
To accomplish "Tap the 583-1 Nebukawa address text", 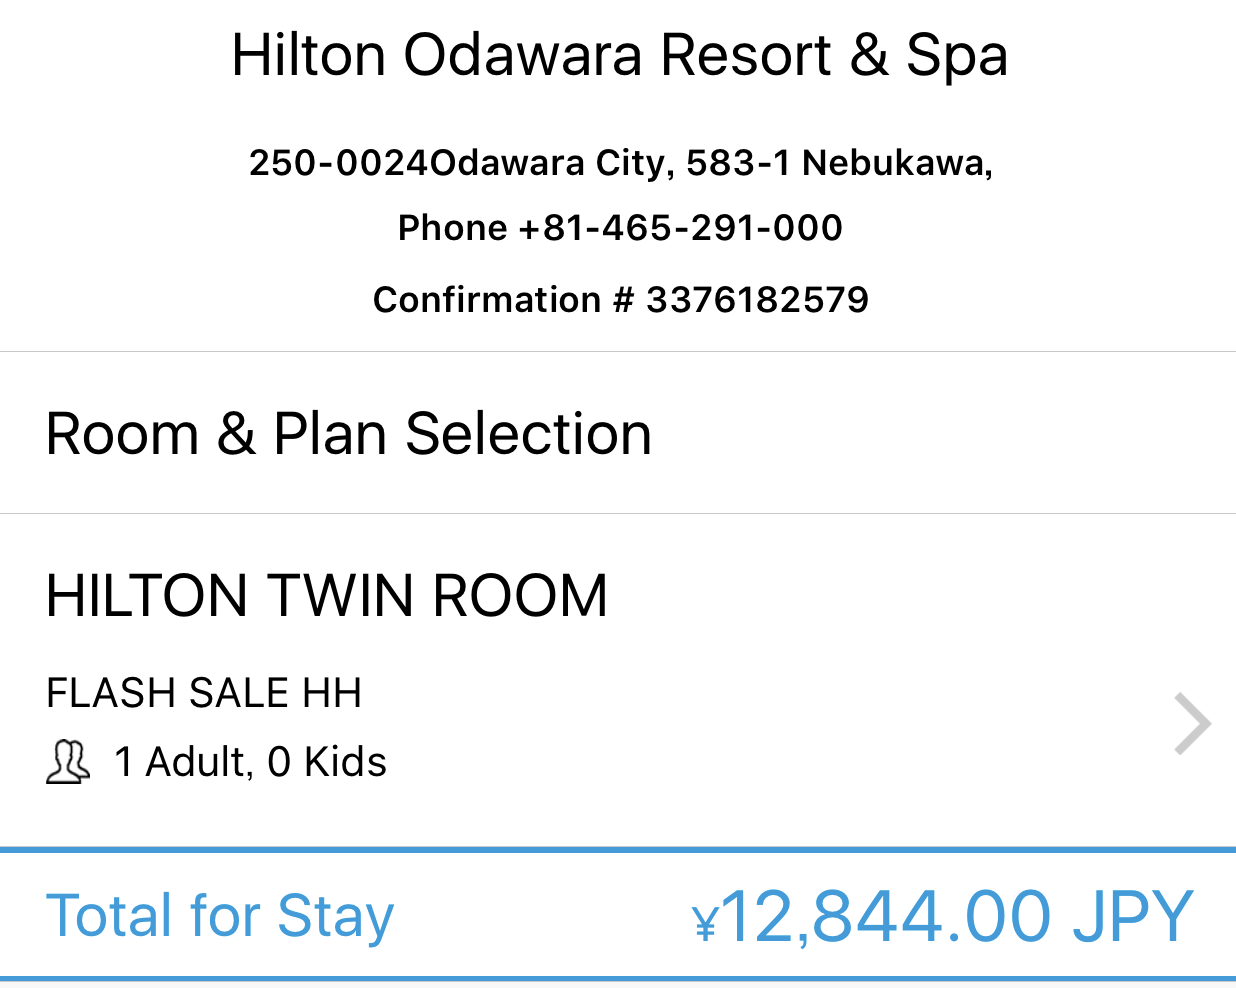I will click(x=839, y=162).
